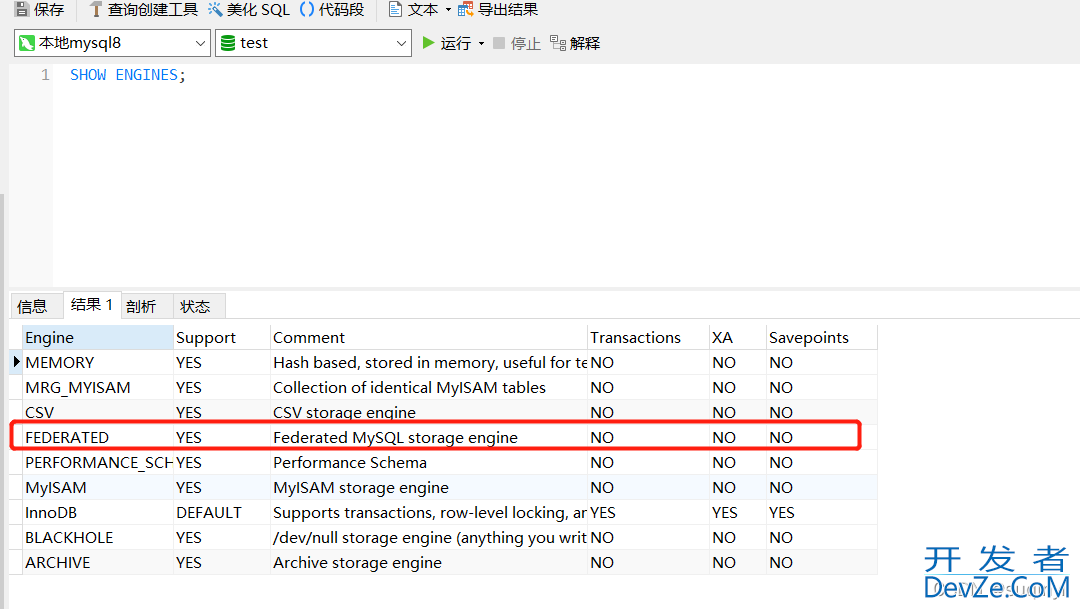Click the YES Savepoints cell in InnoDB row
This screenshot has width=1080, height=609.
point(822,513)
